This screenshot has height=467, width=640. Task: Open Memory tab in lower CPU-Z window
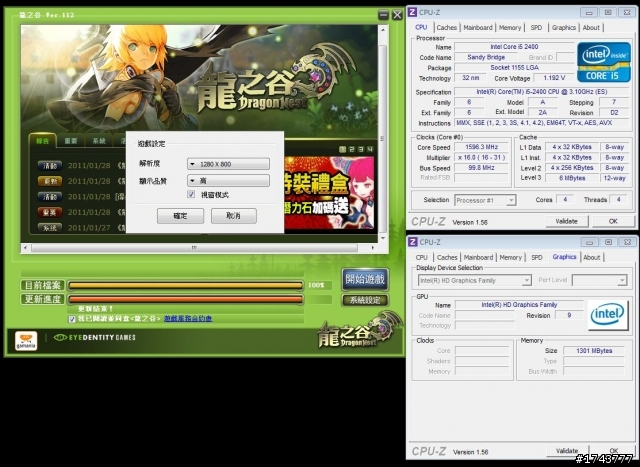[510, 258]
